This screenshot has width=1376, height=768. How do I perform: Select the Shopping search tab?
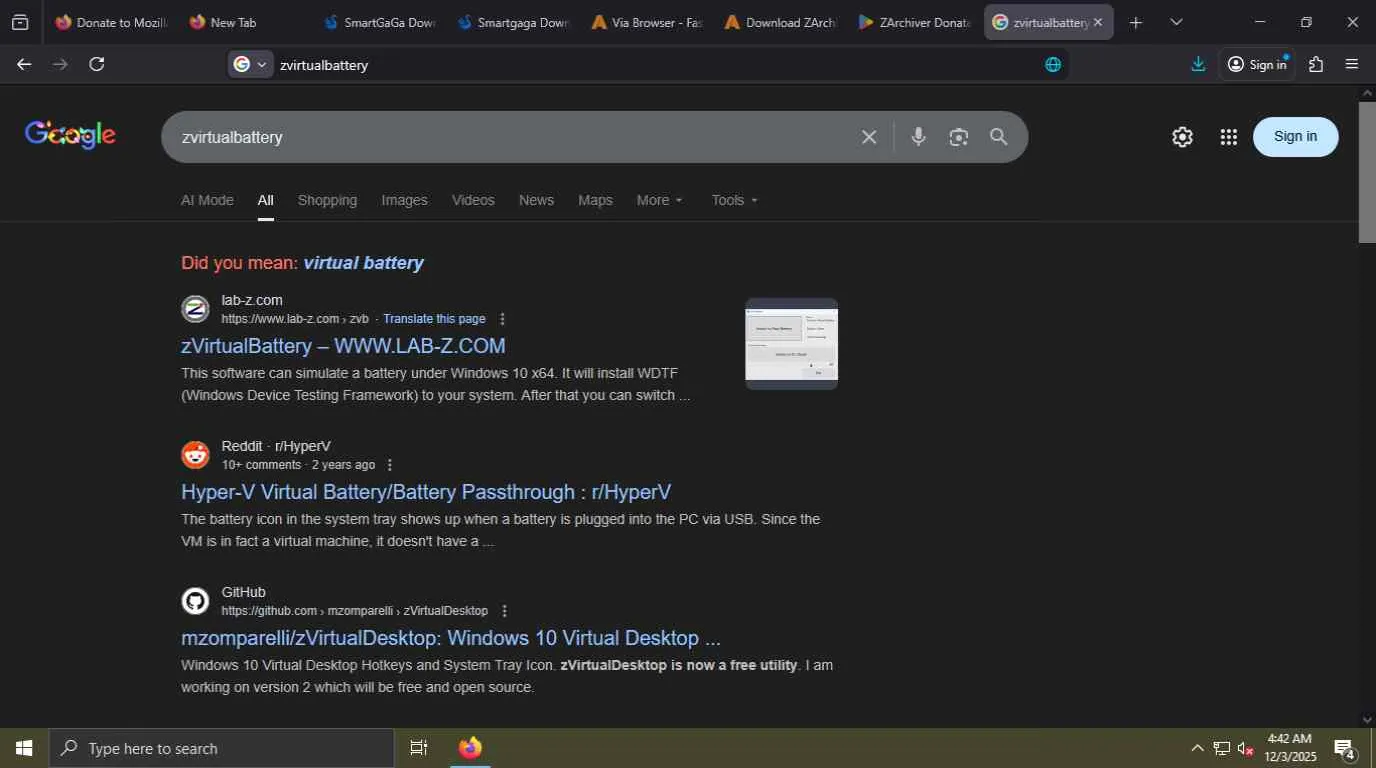[x=327, y=200]
